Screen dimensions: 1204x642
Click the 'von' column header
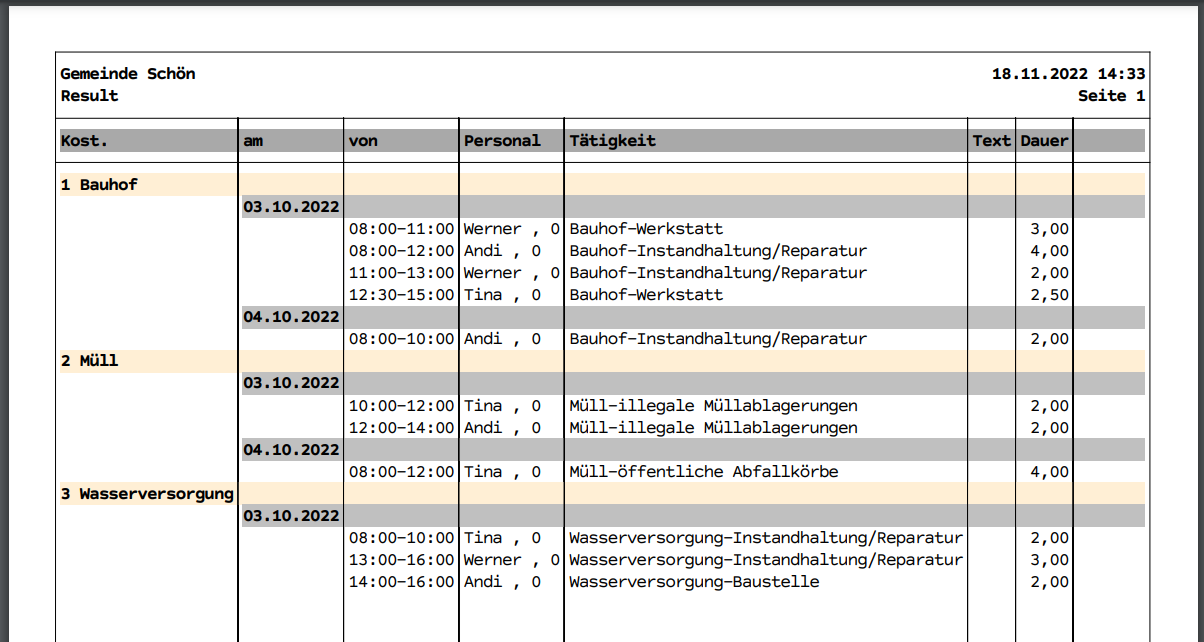point(363,141)
